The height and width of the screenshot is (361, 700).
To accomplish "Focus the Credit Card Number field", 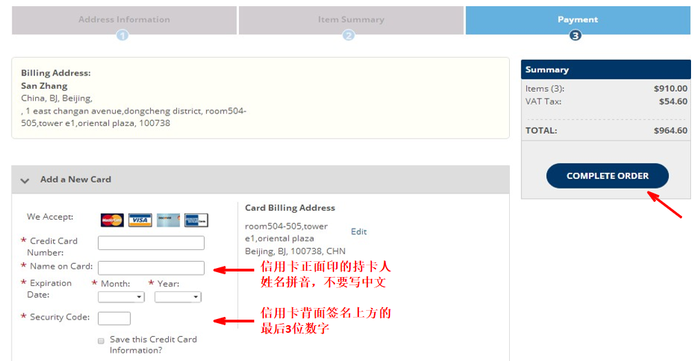I will (151, 243).
